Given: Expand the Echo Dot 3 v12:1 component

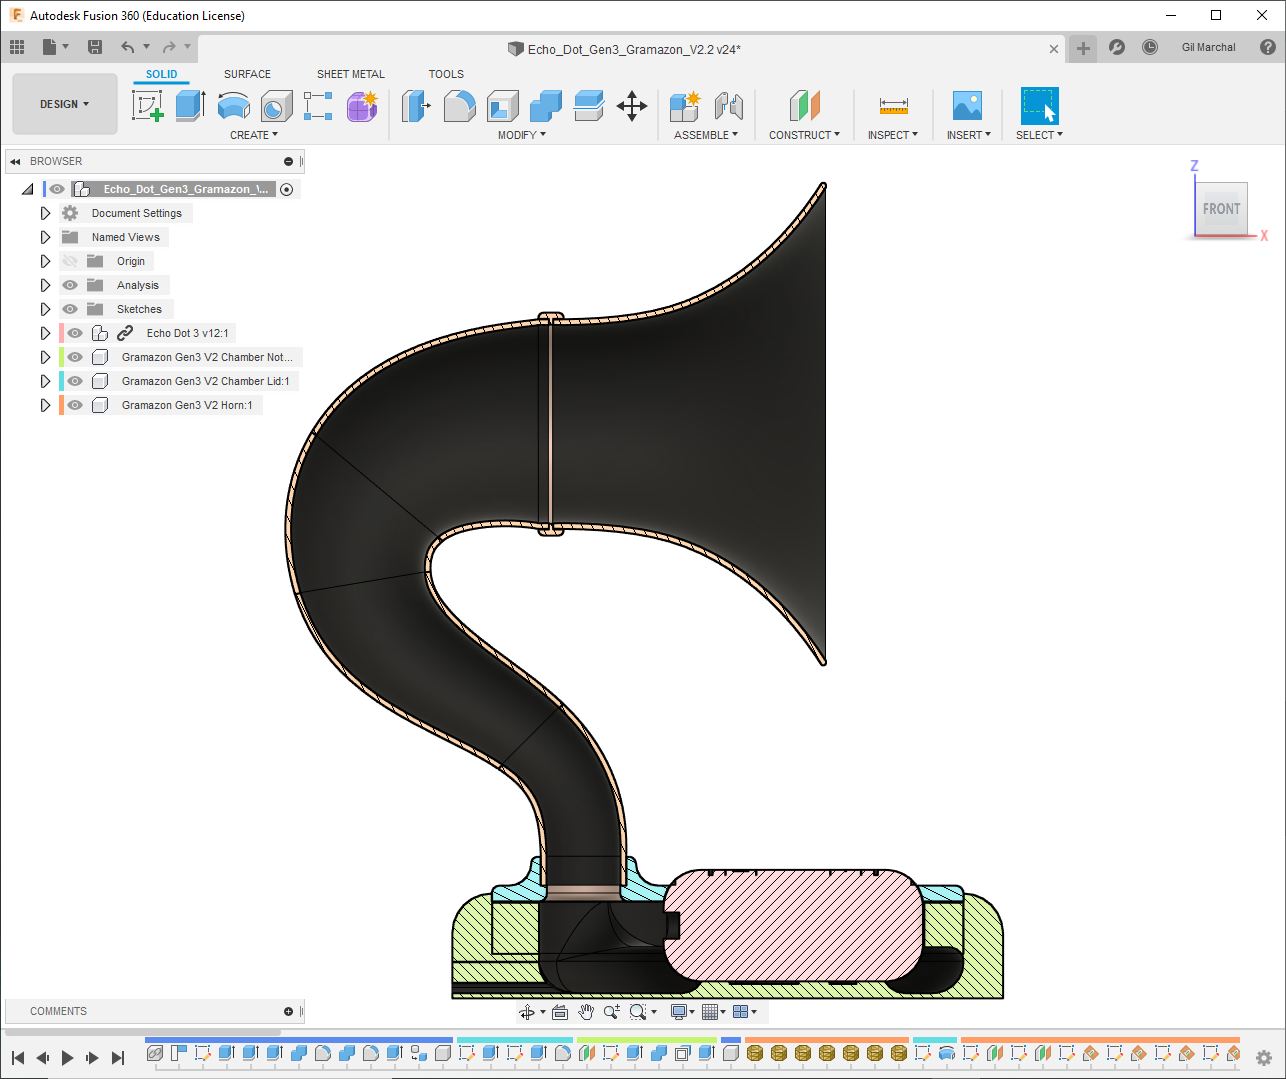Looking at the screenshot, I should point(45,333).
